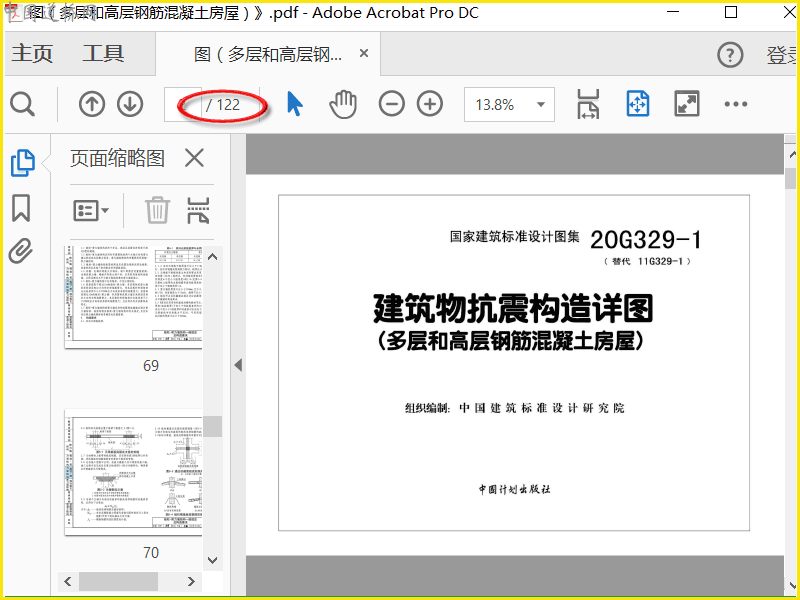Open the 工具 tab
Image resolution: width=800 pixels, height=600 pixels.
[x=103, y=53]
